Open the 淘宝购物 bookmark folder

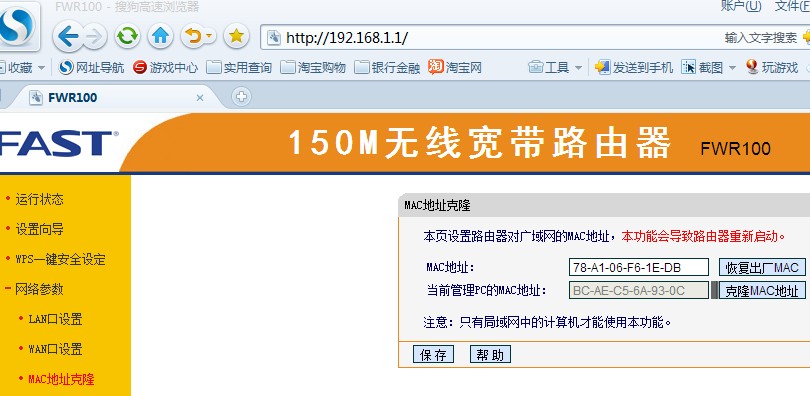313,68
